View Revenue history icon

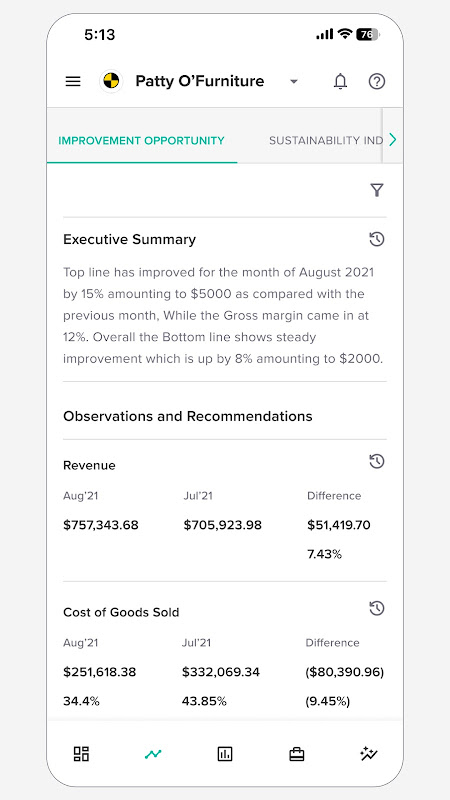[x=377, y=462]
